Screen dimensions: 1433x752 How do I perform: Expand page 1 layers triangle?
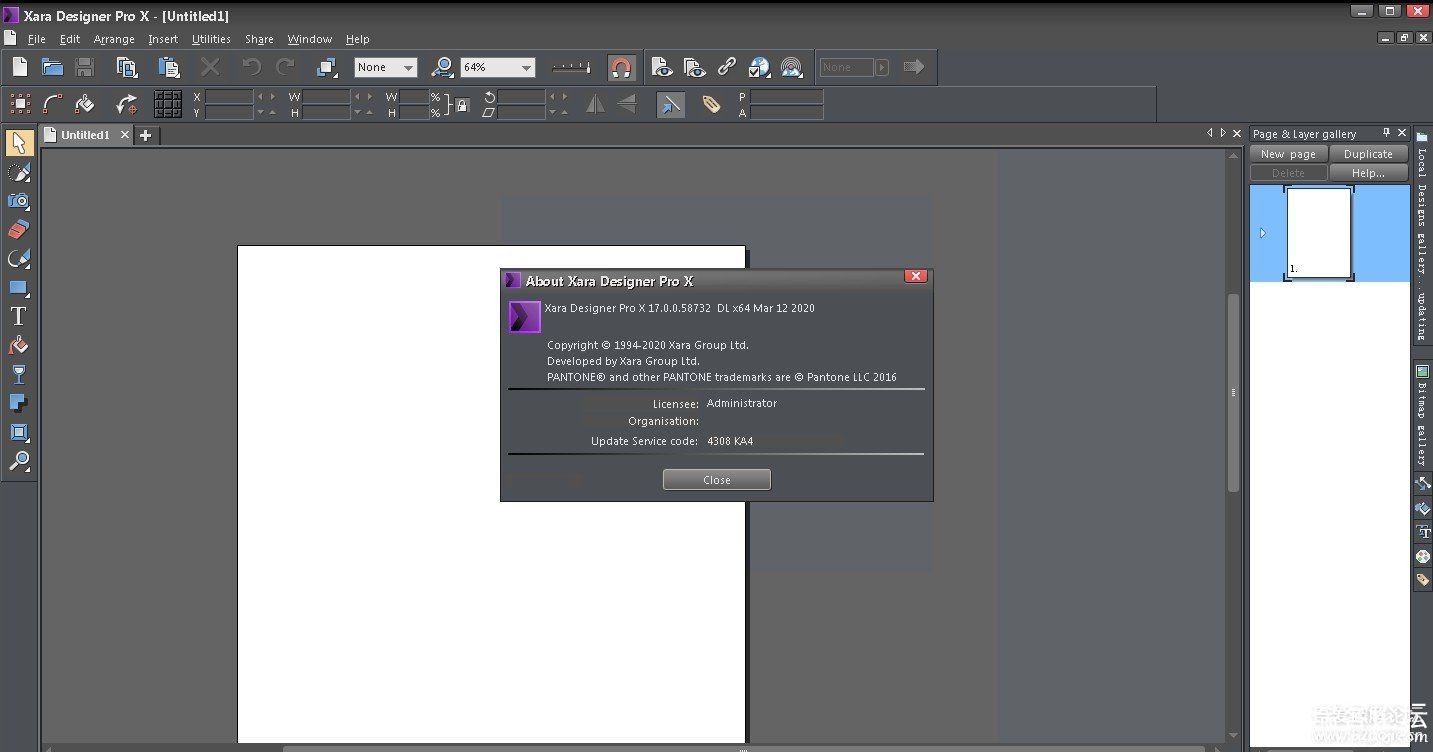point(1263,233)
